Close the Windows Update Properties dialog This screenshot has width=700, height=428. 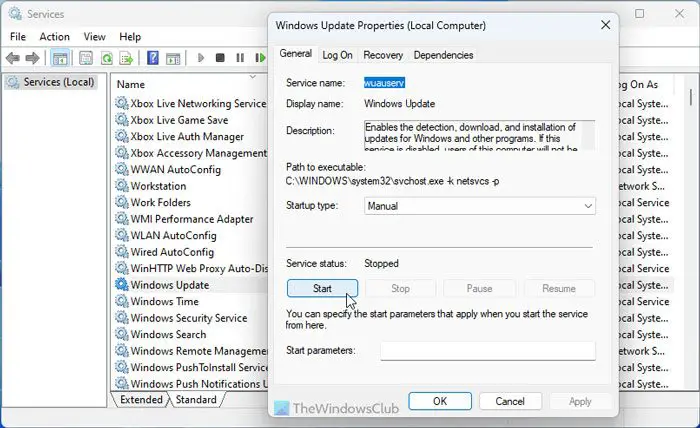tap(605, 25)
